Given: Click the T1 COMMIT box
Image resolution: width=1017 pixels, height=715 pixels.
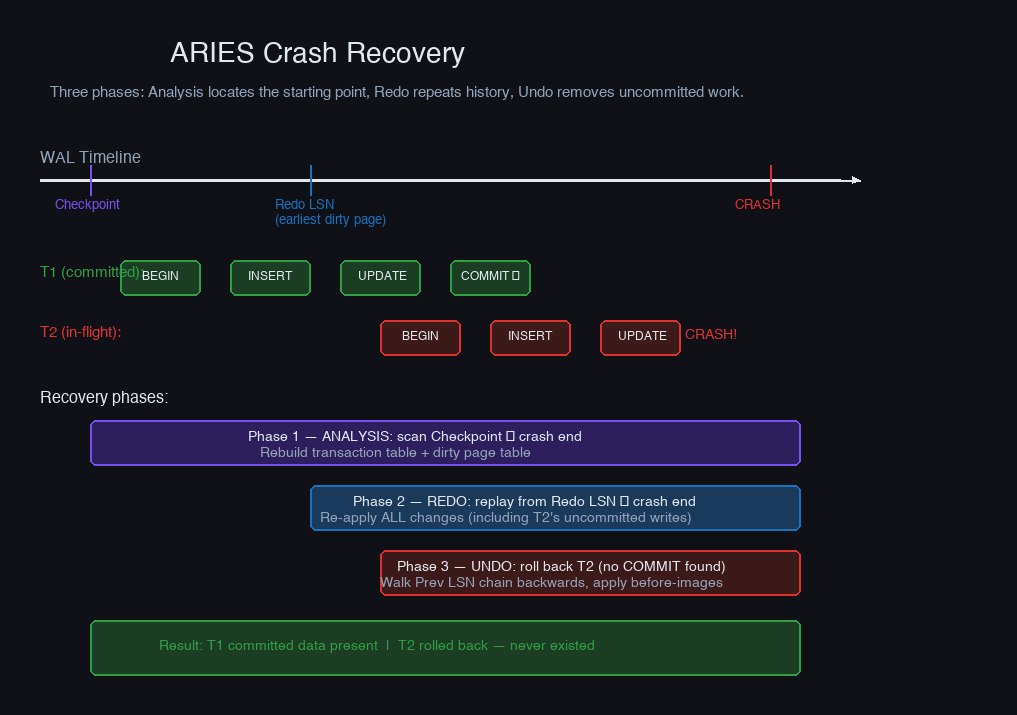Looking at the screenshot, I should click(x=490, y=277).
